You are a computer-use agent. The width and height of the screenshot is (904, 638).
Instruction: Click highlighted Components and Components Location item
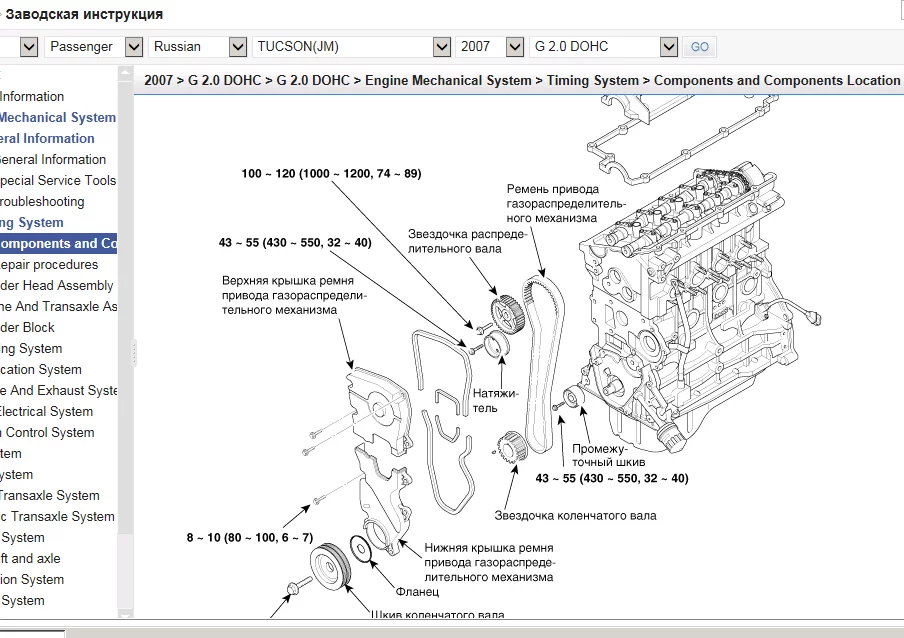[58, 244]
